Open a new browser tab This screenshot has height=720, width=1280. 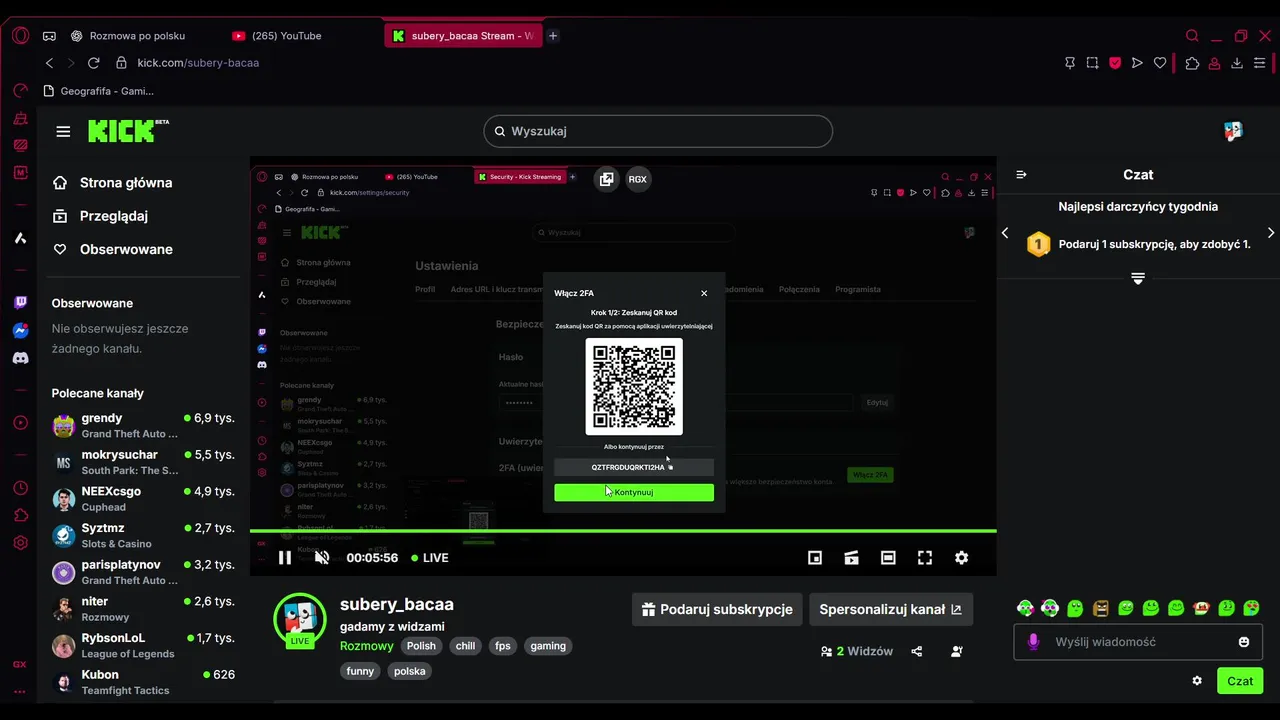coord(553,36)
